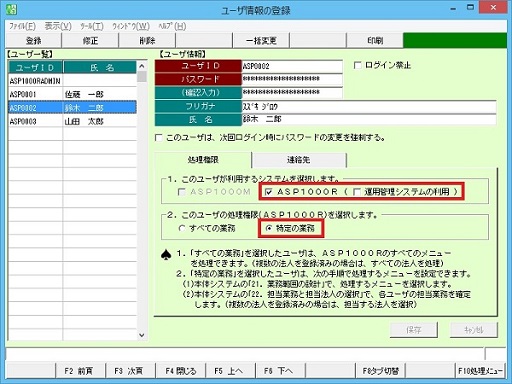The height and width of the screenshot is (384, 512).
Task: Switch to the 連絡先 tab
Action: click(x=299, y=160)
